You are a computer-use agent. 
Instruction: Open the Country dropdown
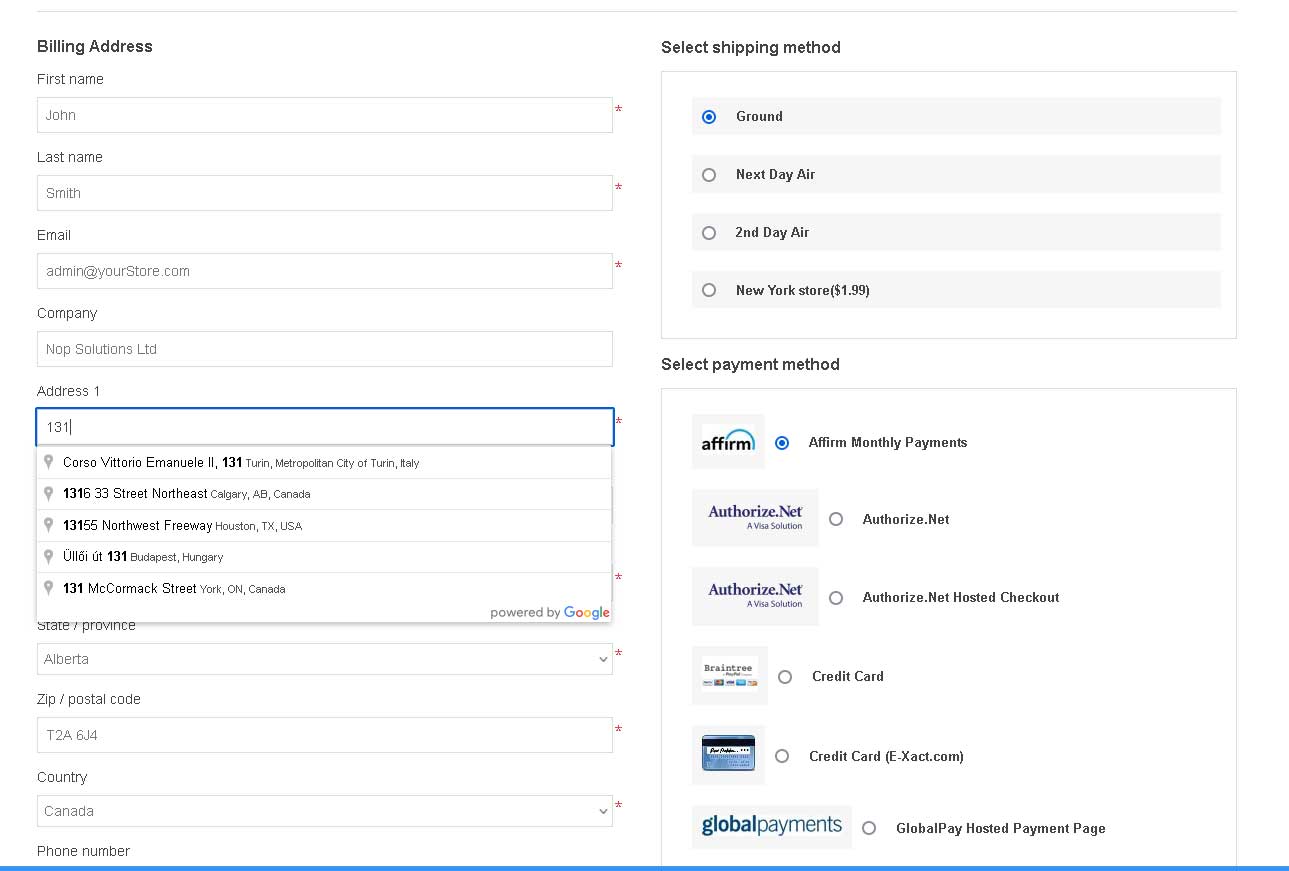pos(325,811)
